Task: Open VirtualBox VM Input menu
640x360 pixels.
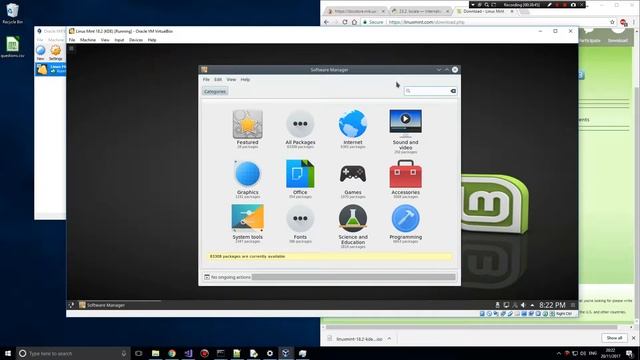Action: coord(119,40)
